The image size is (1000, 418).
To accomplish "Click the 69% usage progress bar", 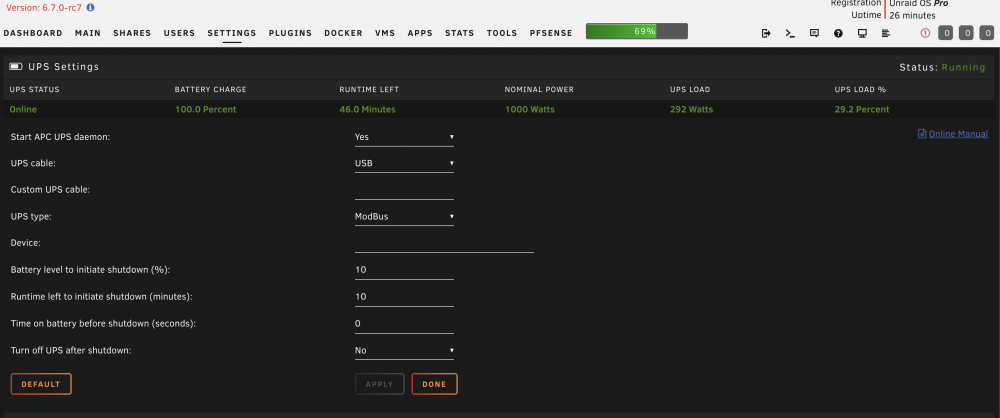I will 636,31.
